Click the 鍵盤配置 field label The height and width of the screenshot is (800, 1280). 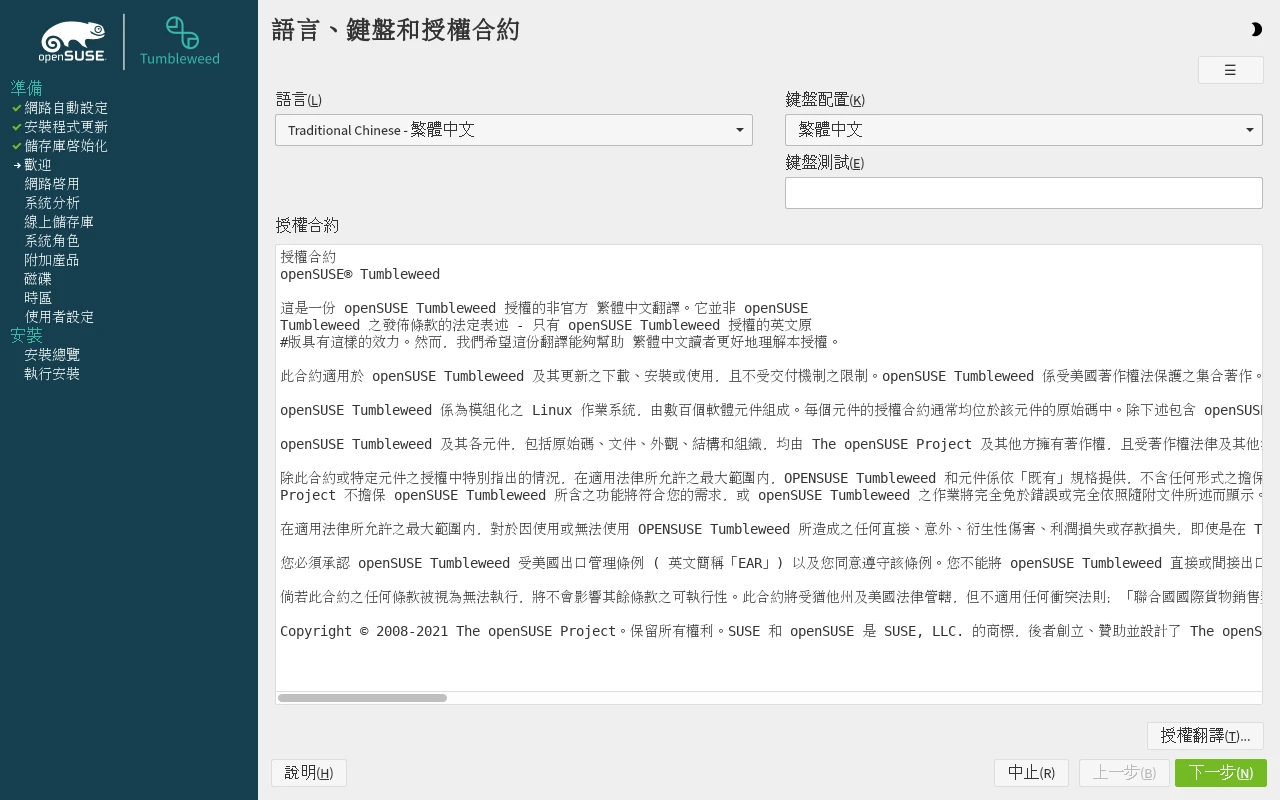point(825,99)
